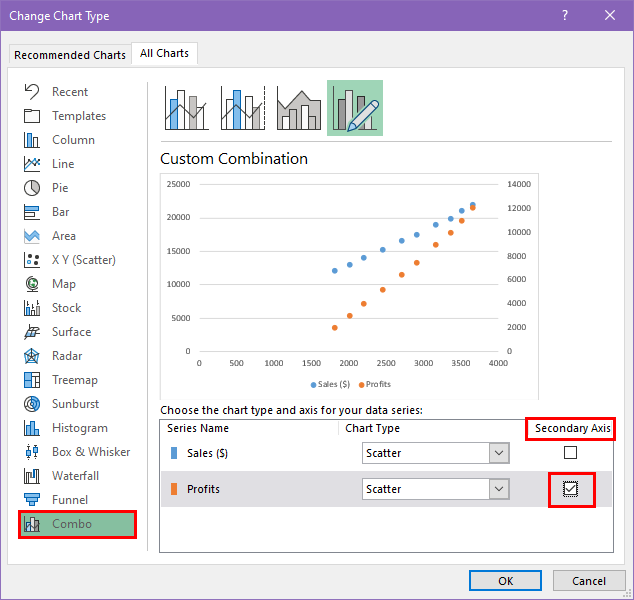The height and width of the screenshot is (600, 634).
Task: Select the Custom Combination pencil subtype
Action: (355, 108)
